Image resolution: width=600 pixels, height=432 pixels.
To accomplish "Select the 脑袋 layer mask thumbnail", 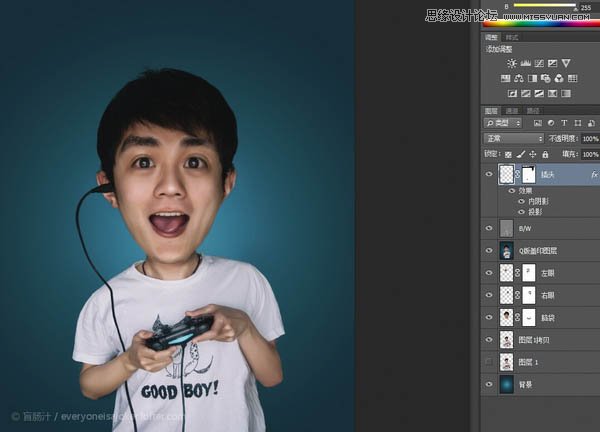I will pos(529,317).
